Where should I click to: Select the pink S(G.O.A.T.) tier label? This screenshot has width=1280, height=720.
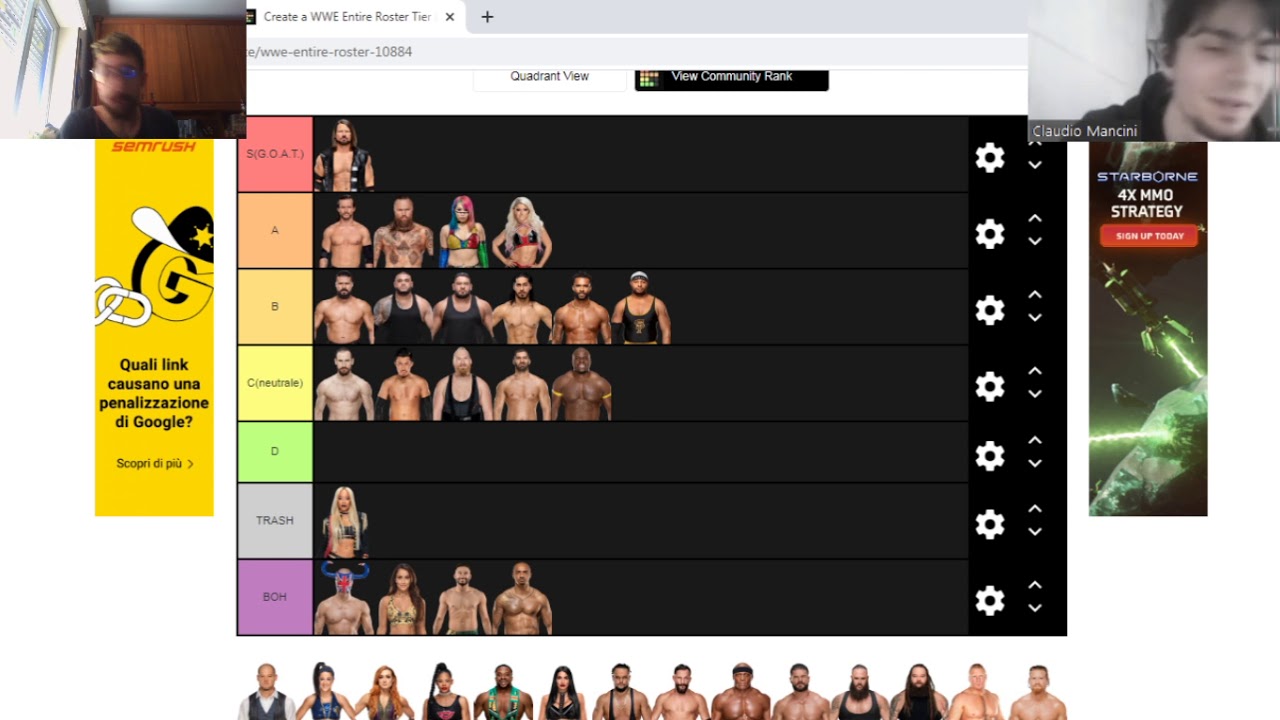click(275, 154)
